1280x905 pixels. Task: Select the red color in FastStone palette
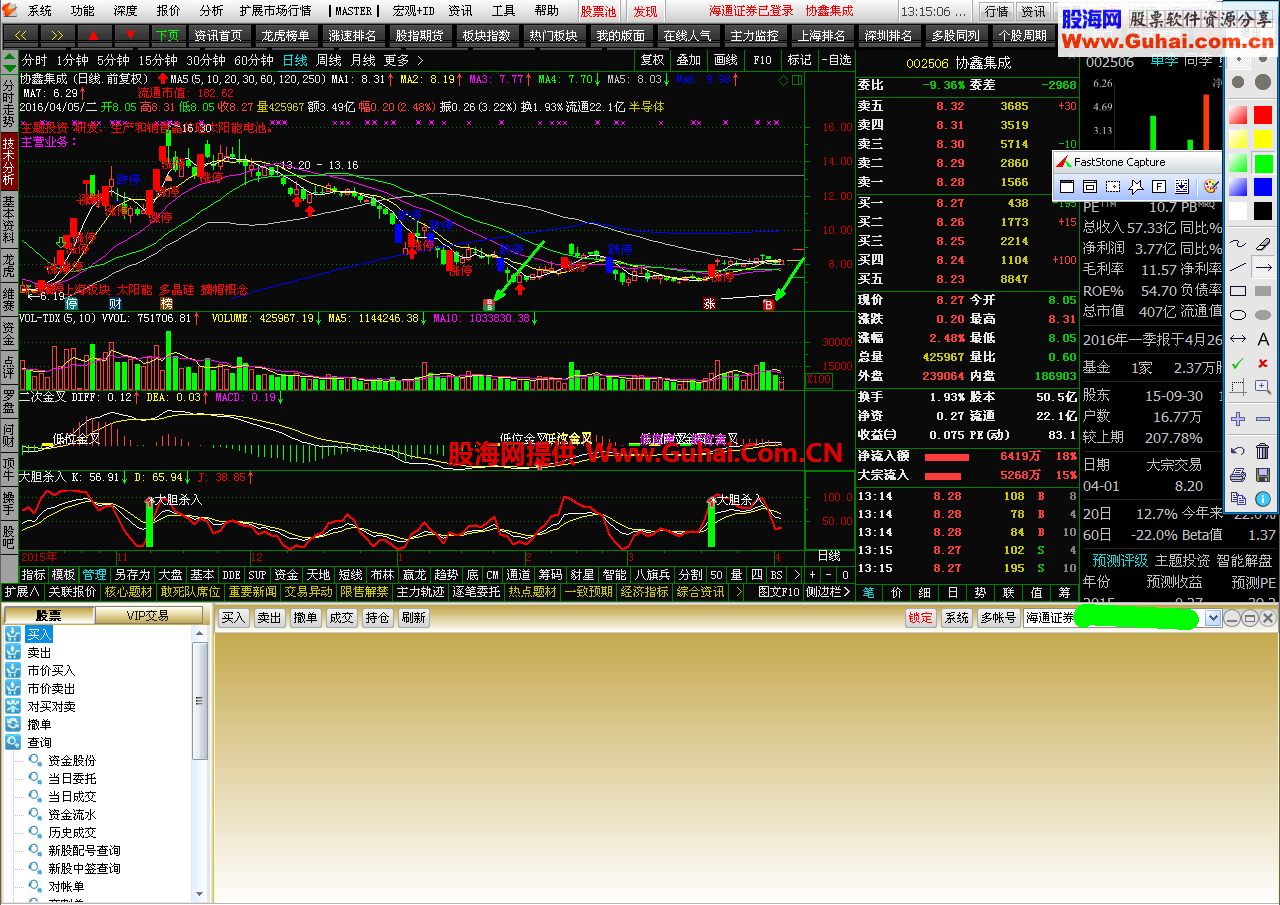coord(1263,115)
